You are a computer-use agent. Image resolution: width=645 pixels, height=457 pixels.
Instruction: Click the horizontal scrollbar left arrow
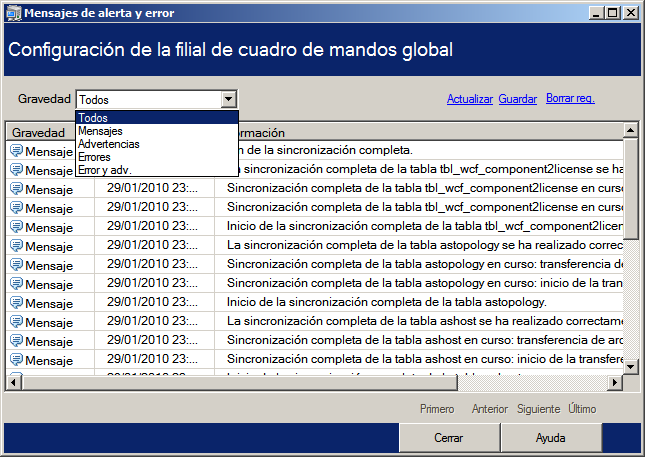coord(14,383)
